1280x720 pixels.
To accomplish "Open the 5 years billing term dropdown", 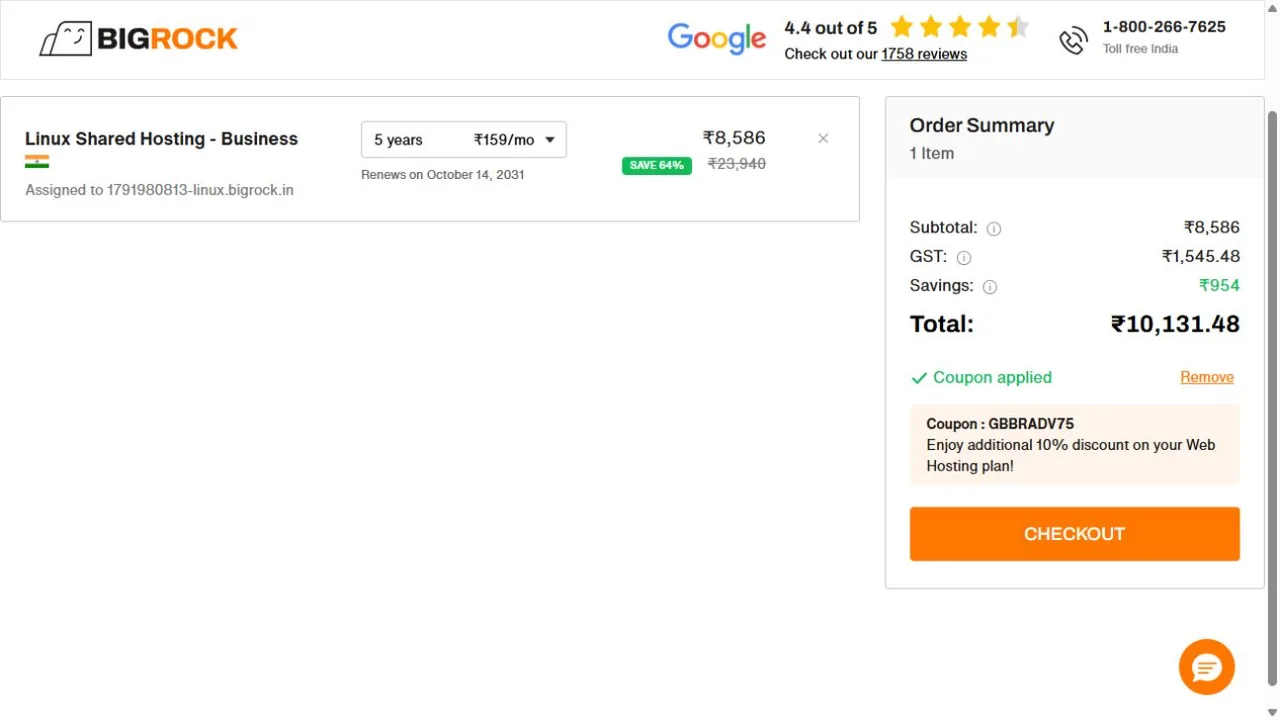I will coord(464,140).
